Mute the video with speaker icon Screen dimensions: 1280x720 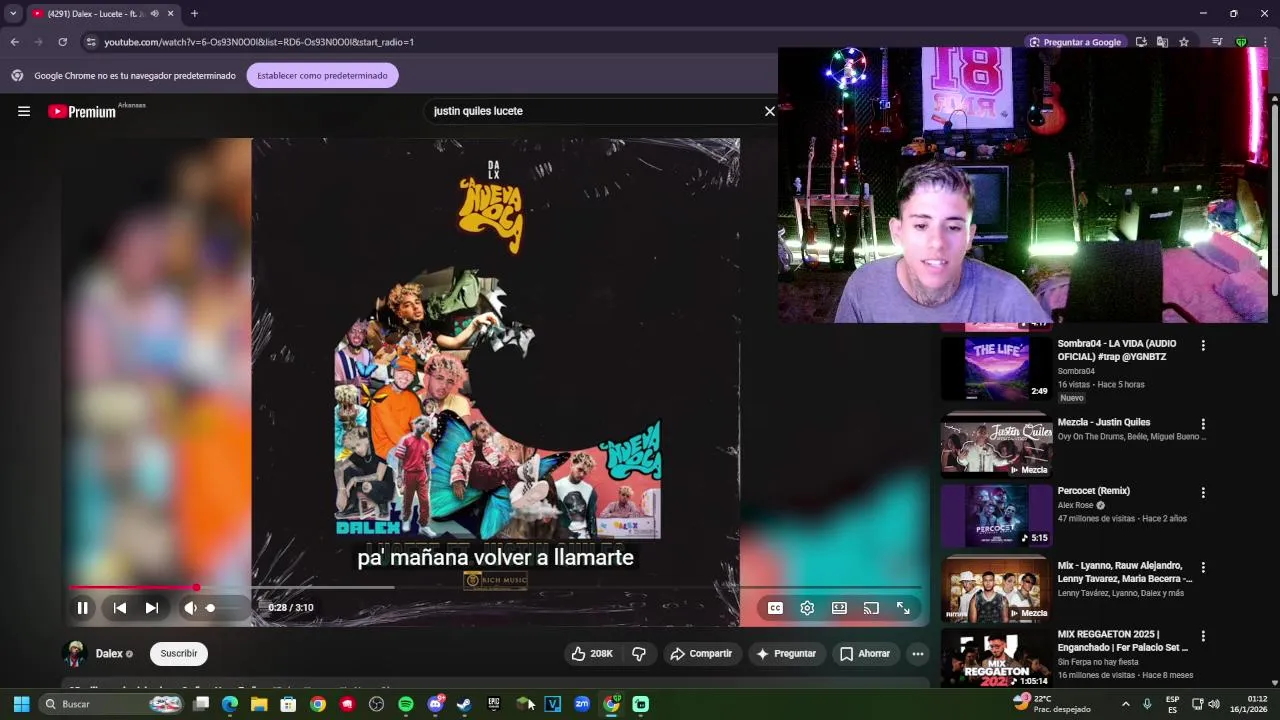coord(190,608)
